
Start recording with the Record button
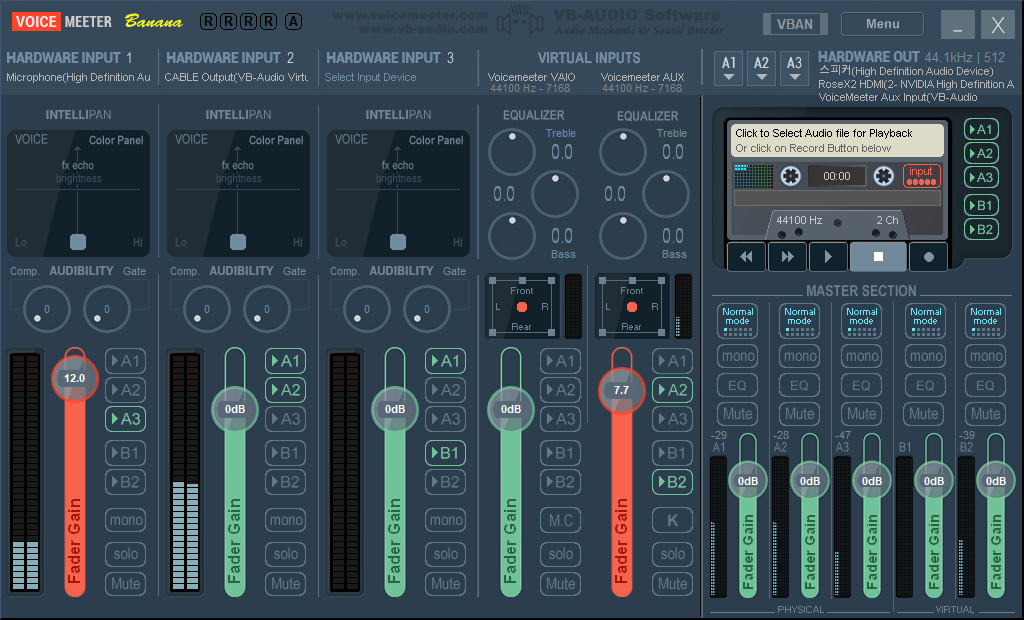(x=928, y=257)
